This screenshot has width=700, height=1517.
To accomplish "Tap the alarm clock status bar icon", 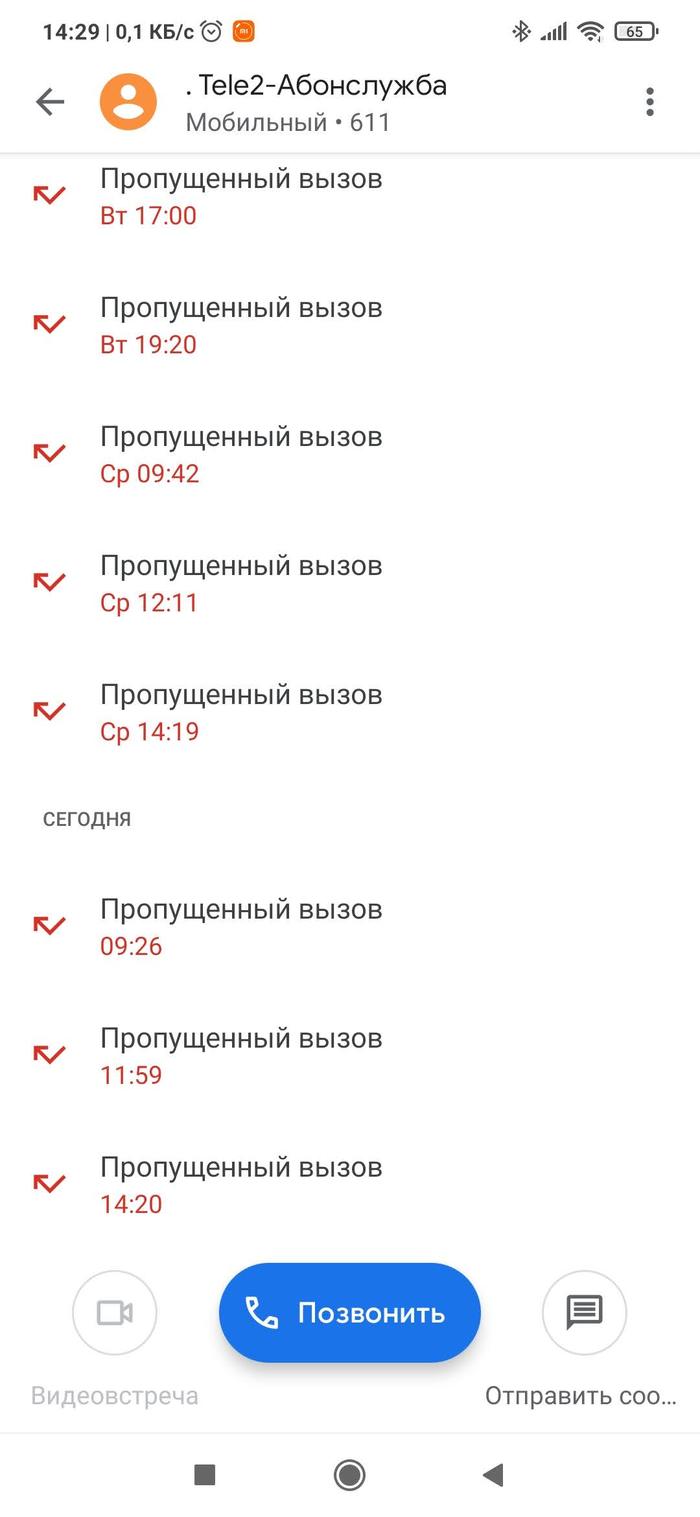I will coord(208,31).
